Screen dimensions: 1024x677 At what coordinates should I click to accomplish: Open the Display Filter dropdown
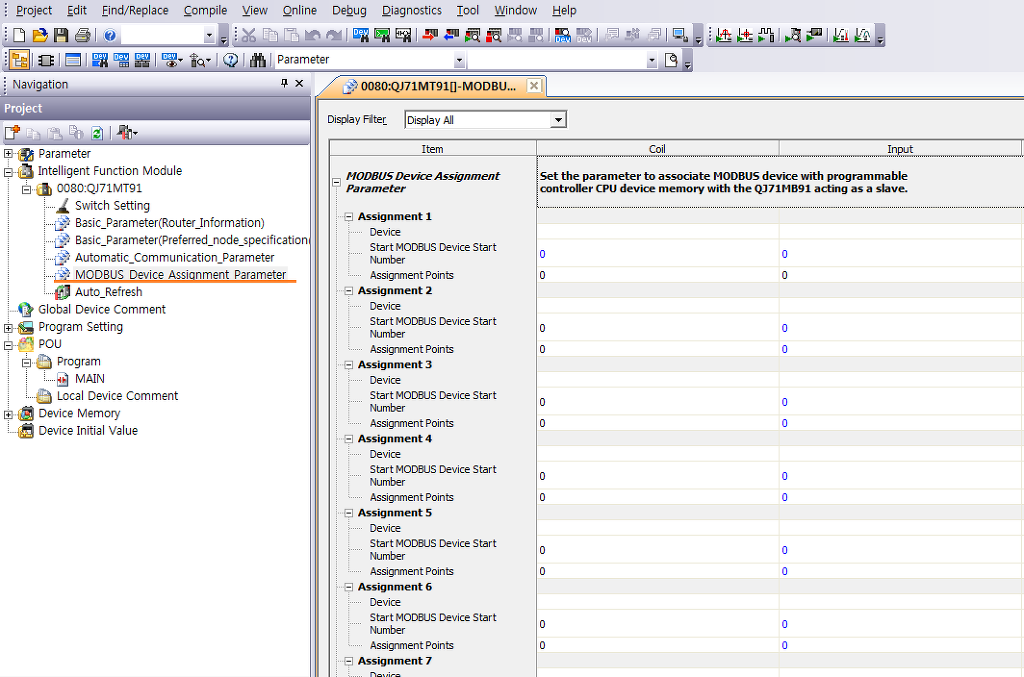pos(558,120)
